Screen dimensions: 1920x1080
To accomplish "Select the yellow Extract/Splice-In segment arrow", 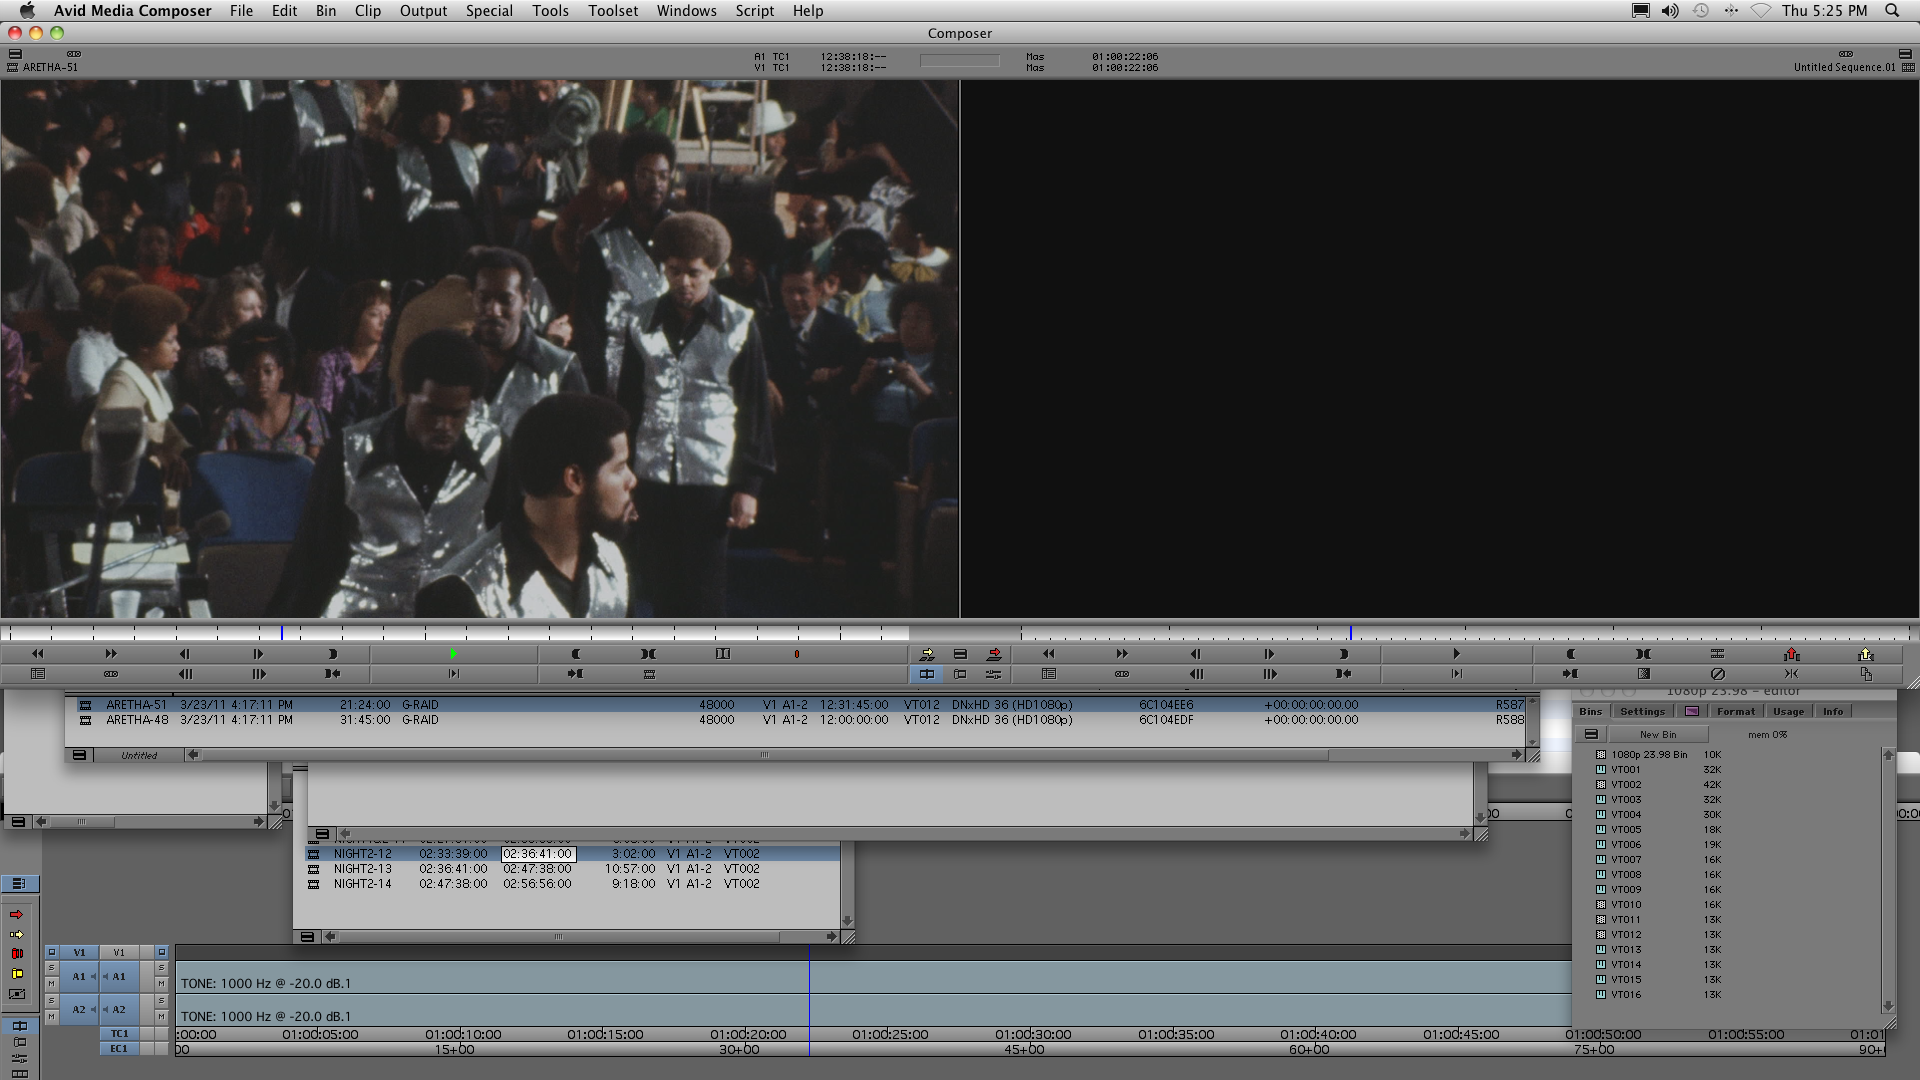I will point(17,934).
